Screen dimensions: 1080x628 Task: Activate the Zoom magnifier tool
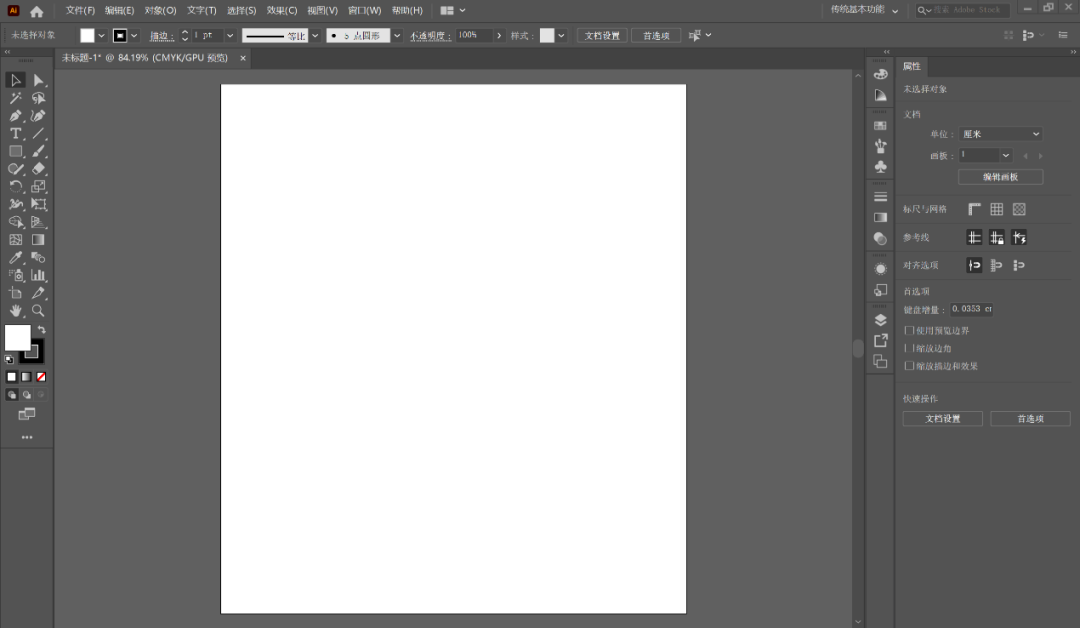pyautogui.click(x=38, y=311)
